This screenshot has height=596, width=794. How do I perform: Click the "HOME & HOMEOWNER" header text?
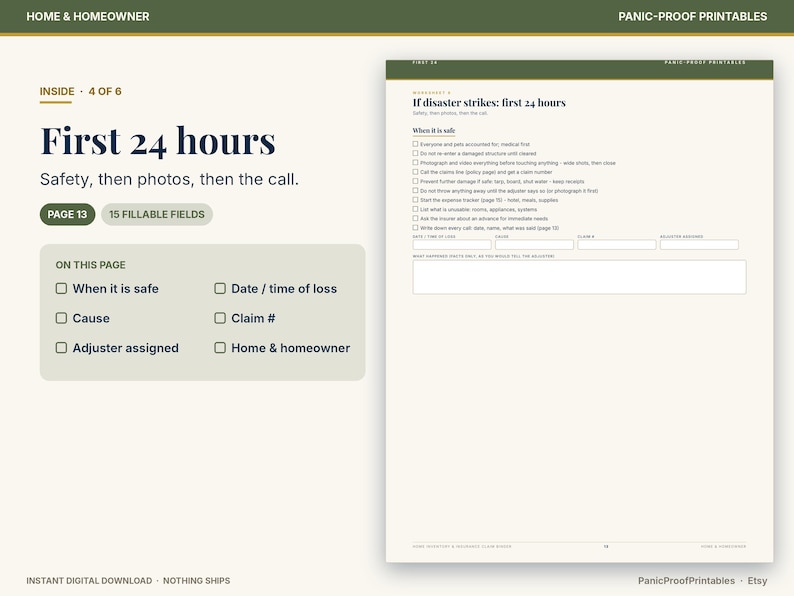pos(88,17)
